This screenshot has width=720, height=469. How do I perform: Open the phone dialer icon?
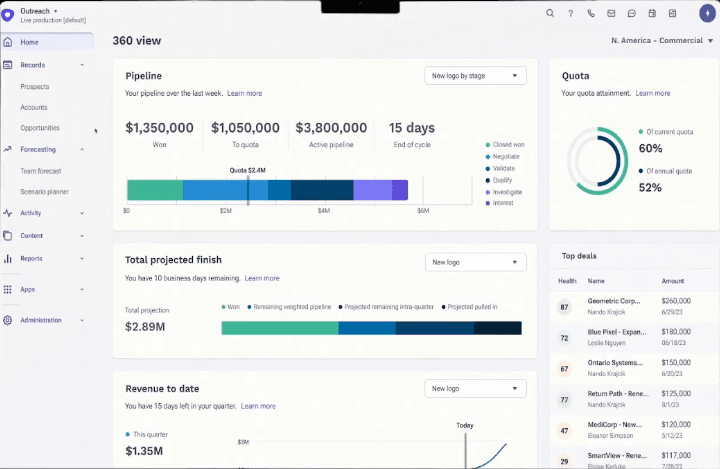591,13
